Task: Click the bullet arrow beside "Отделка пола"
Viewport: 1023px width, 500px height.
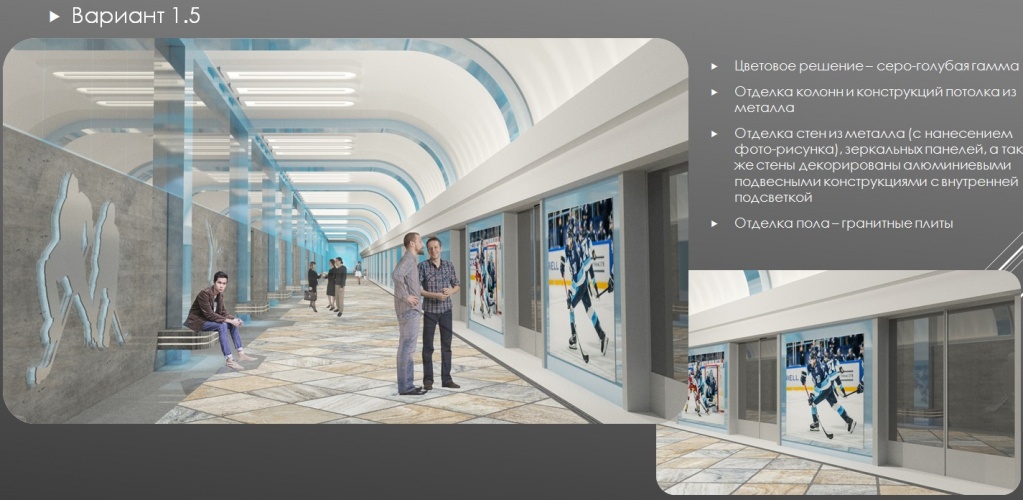Action: [714, 223]
